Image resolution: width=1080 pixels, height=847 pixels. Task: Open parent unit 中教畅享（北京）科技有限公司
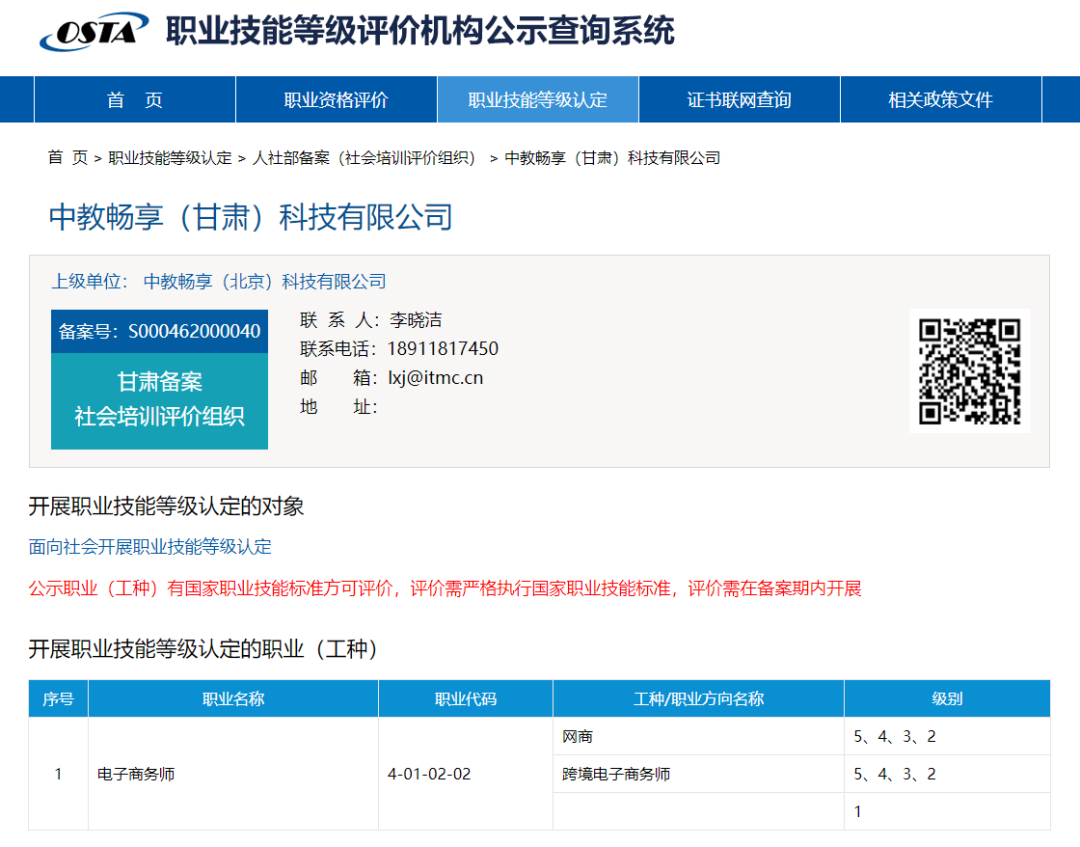pos(262,281)
